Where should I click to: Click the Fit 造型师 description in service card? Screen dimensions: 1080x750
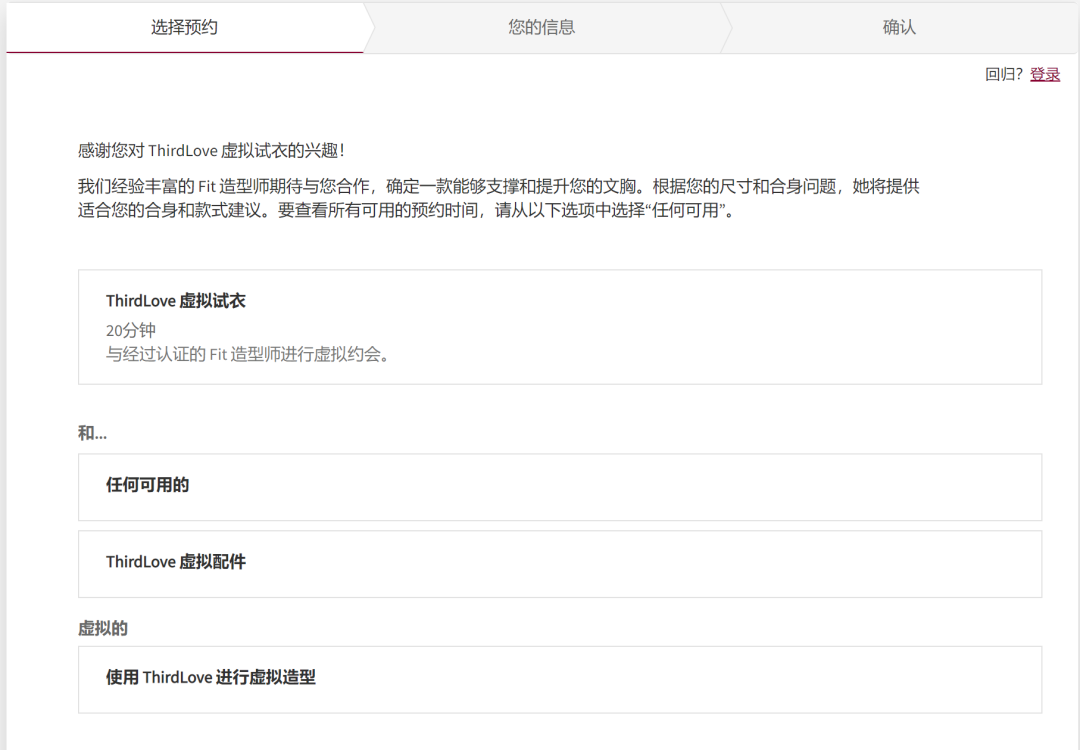[247, 354]
